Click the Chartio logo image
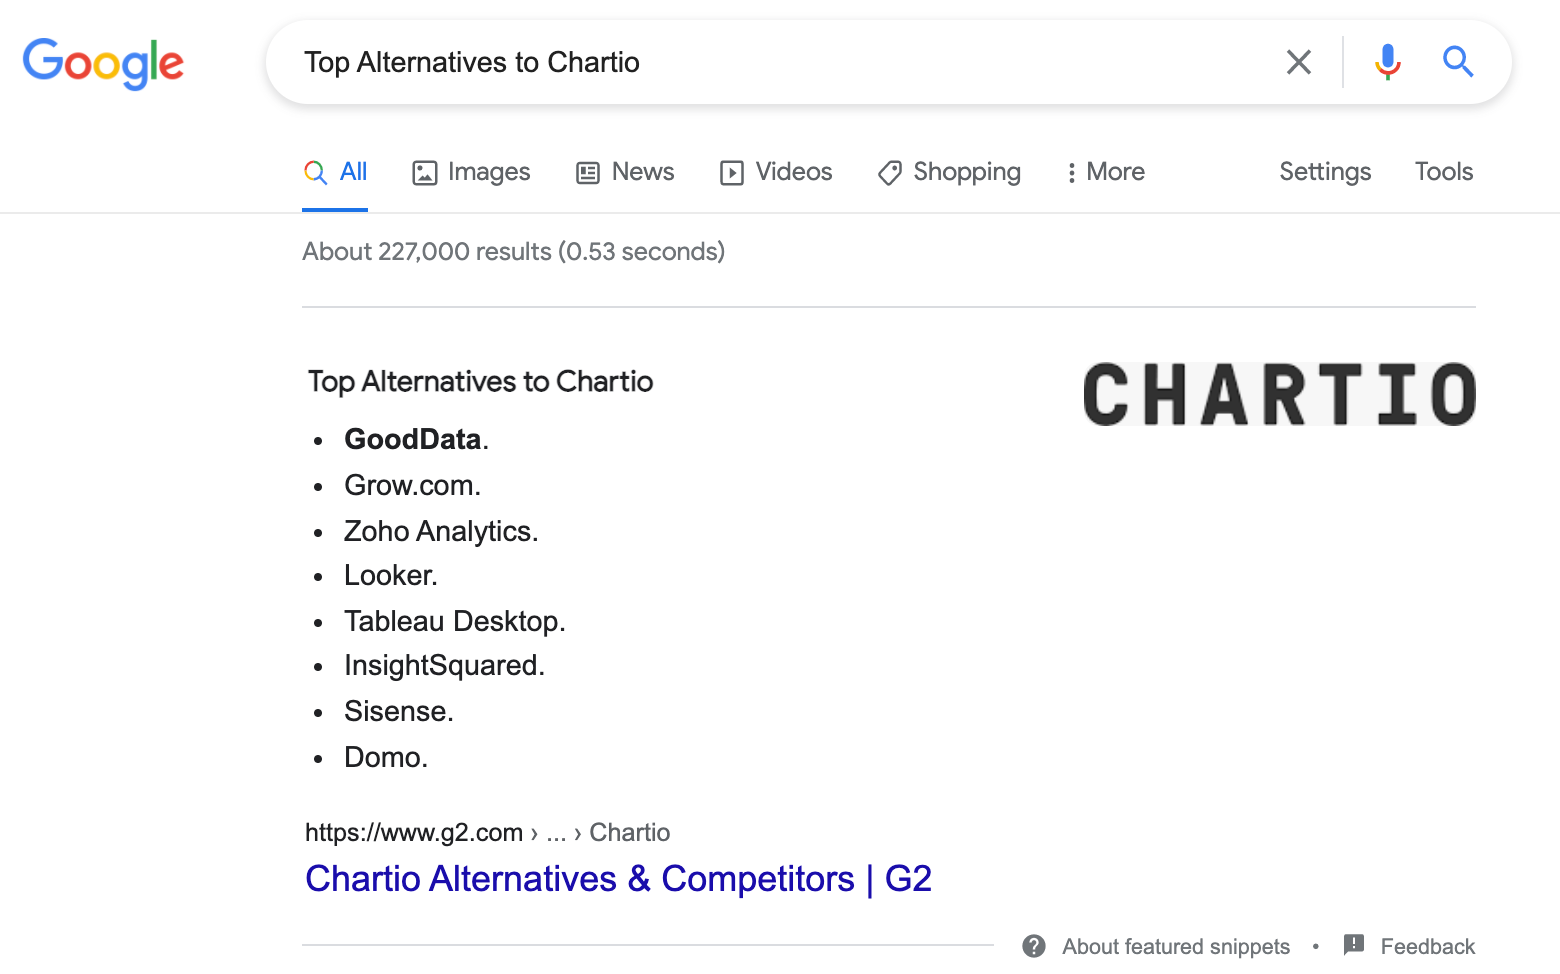This screenshot has height=974, width=1560. (1278, 394)
